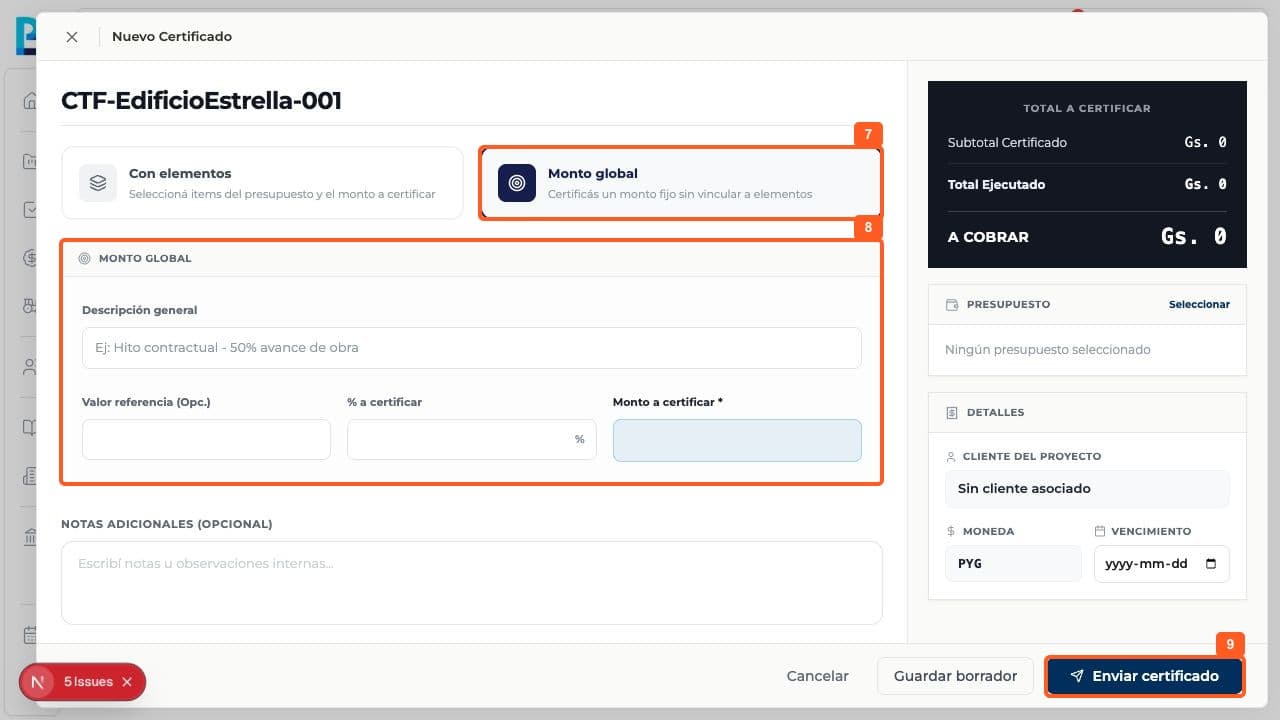This screenshot has height=720, width=1280.
Task: Cancel the new certificate
Action: [817, 676]
